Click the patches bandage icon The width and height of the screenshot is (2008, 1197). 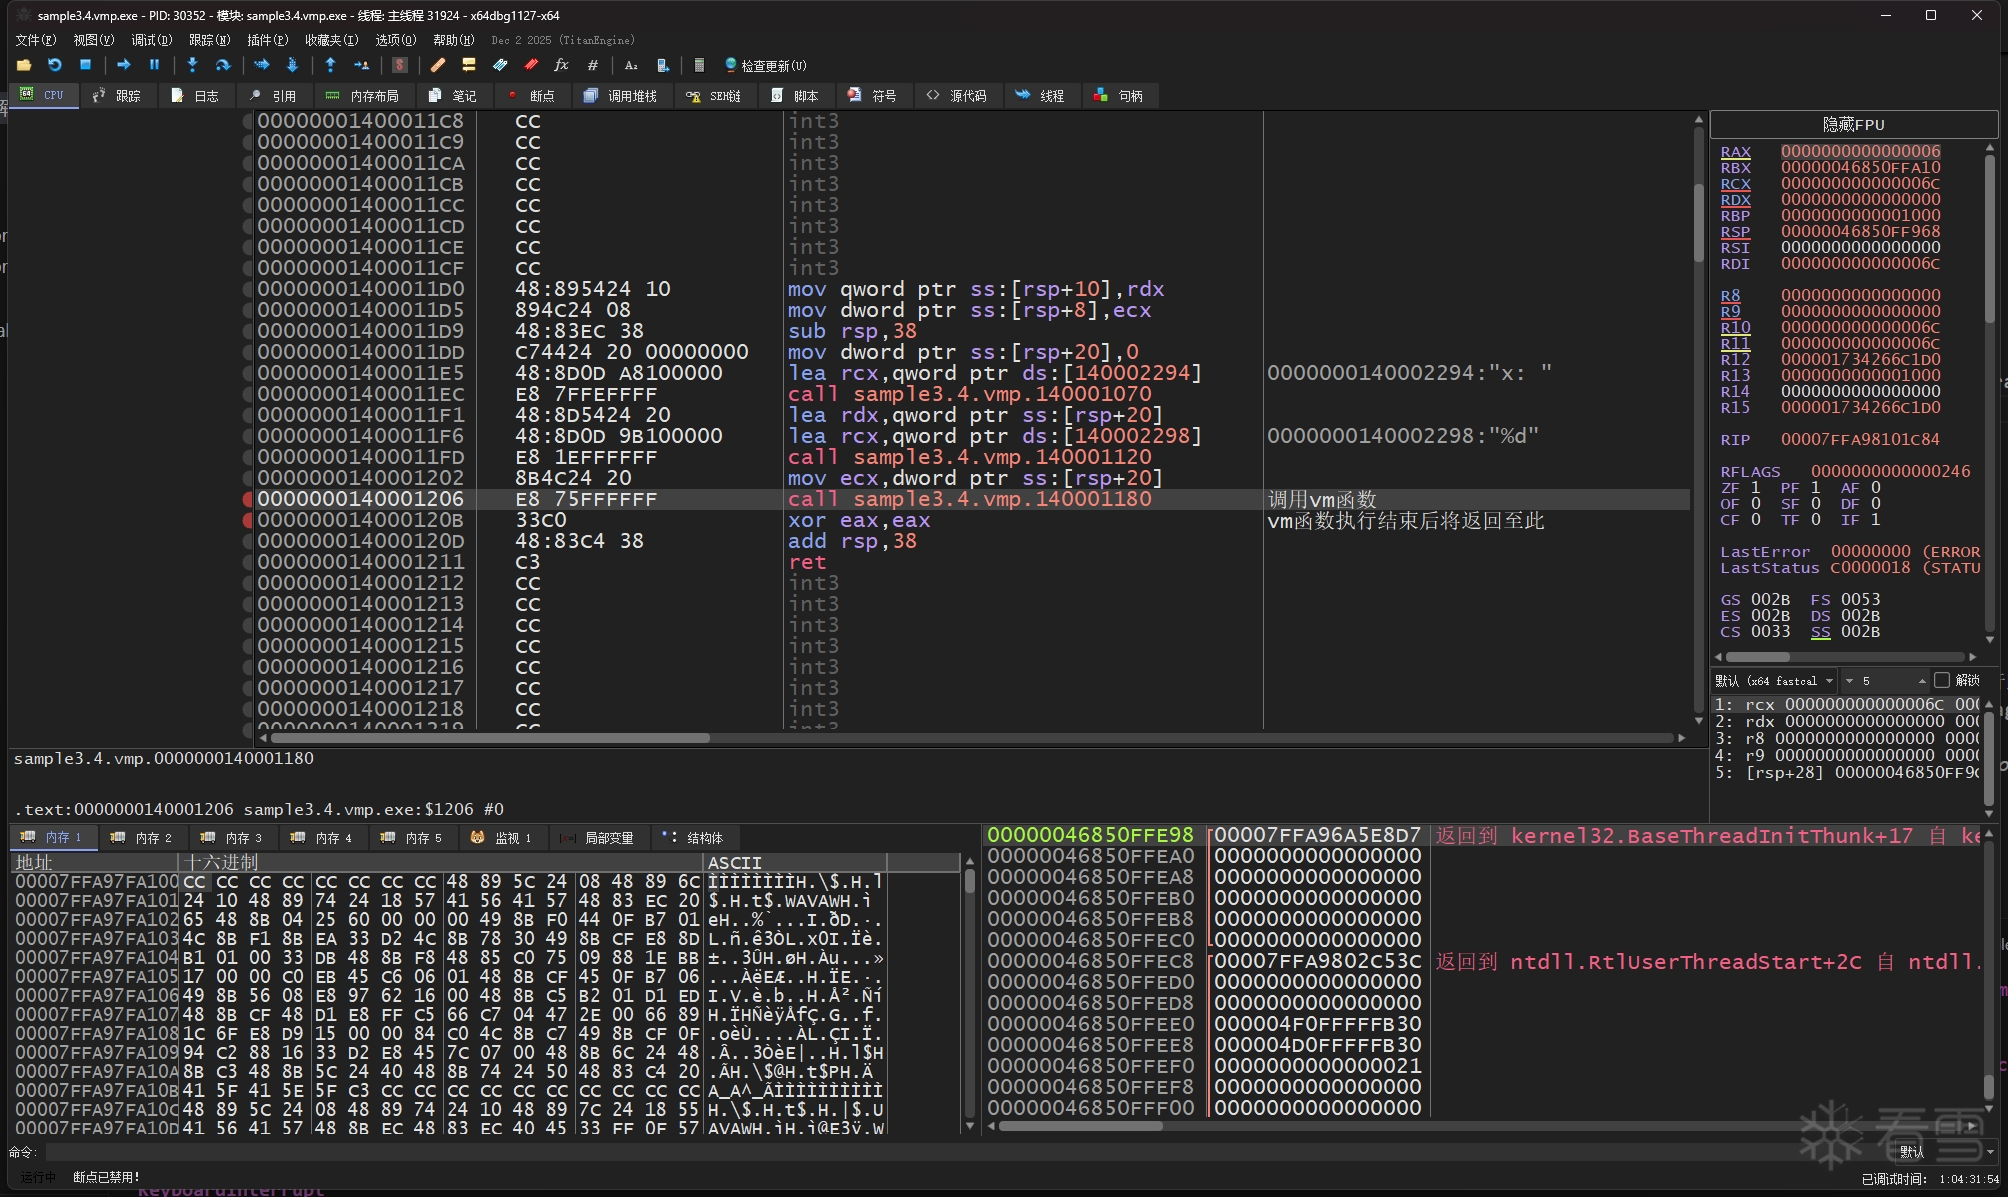pos(437,65)
